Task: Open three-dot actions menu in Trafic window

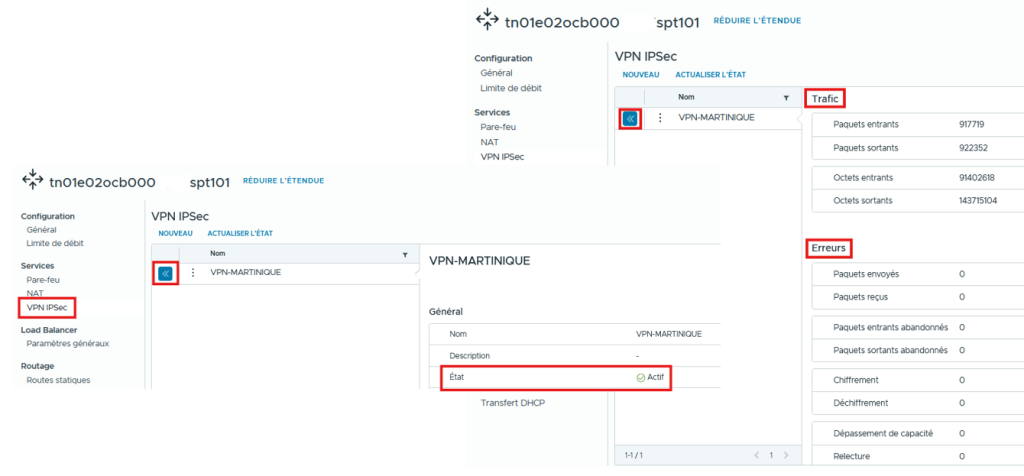Action: point(660,118)
